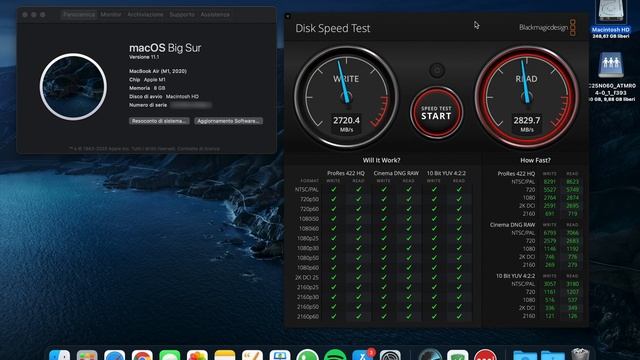
Task: Click the Disk Speed Test title
Action: tap(333, 28)
